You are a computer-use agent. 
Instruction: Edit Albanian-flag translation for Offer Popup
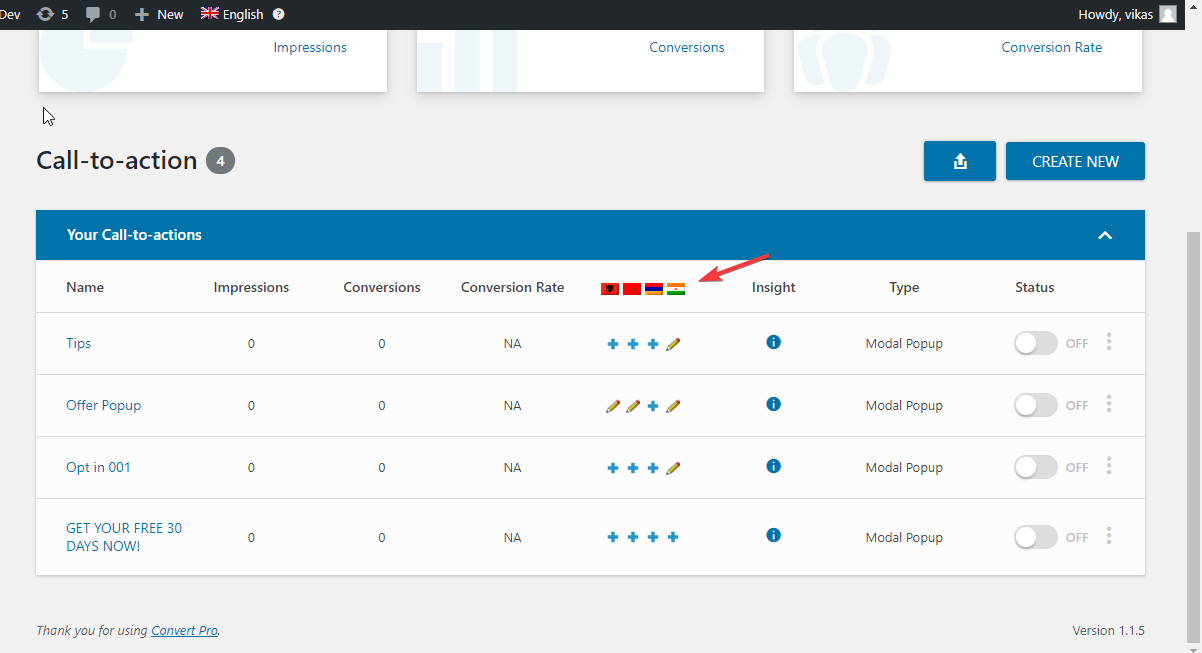click(613, 406)
